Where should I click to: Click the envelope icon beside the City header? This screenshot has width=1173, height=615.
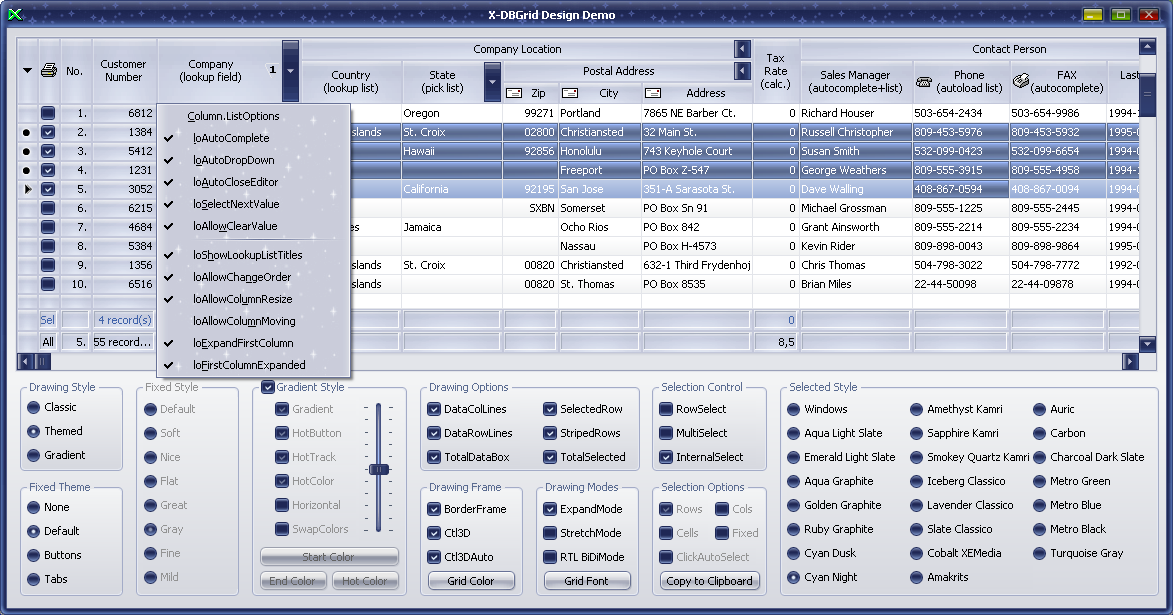click(x=569, y=93)
